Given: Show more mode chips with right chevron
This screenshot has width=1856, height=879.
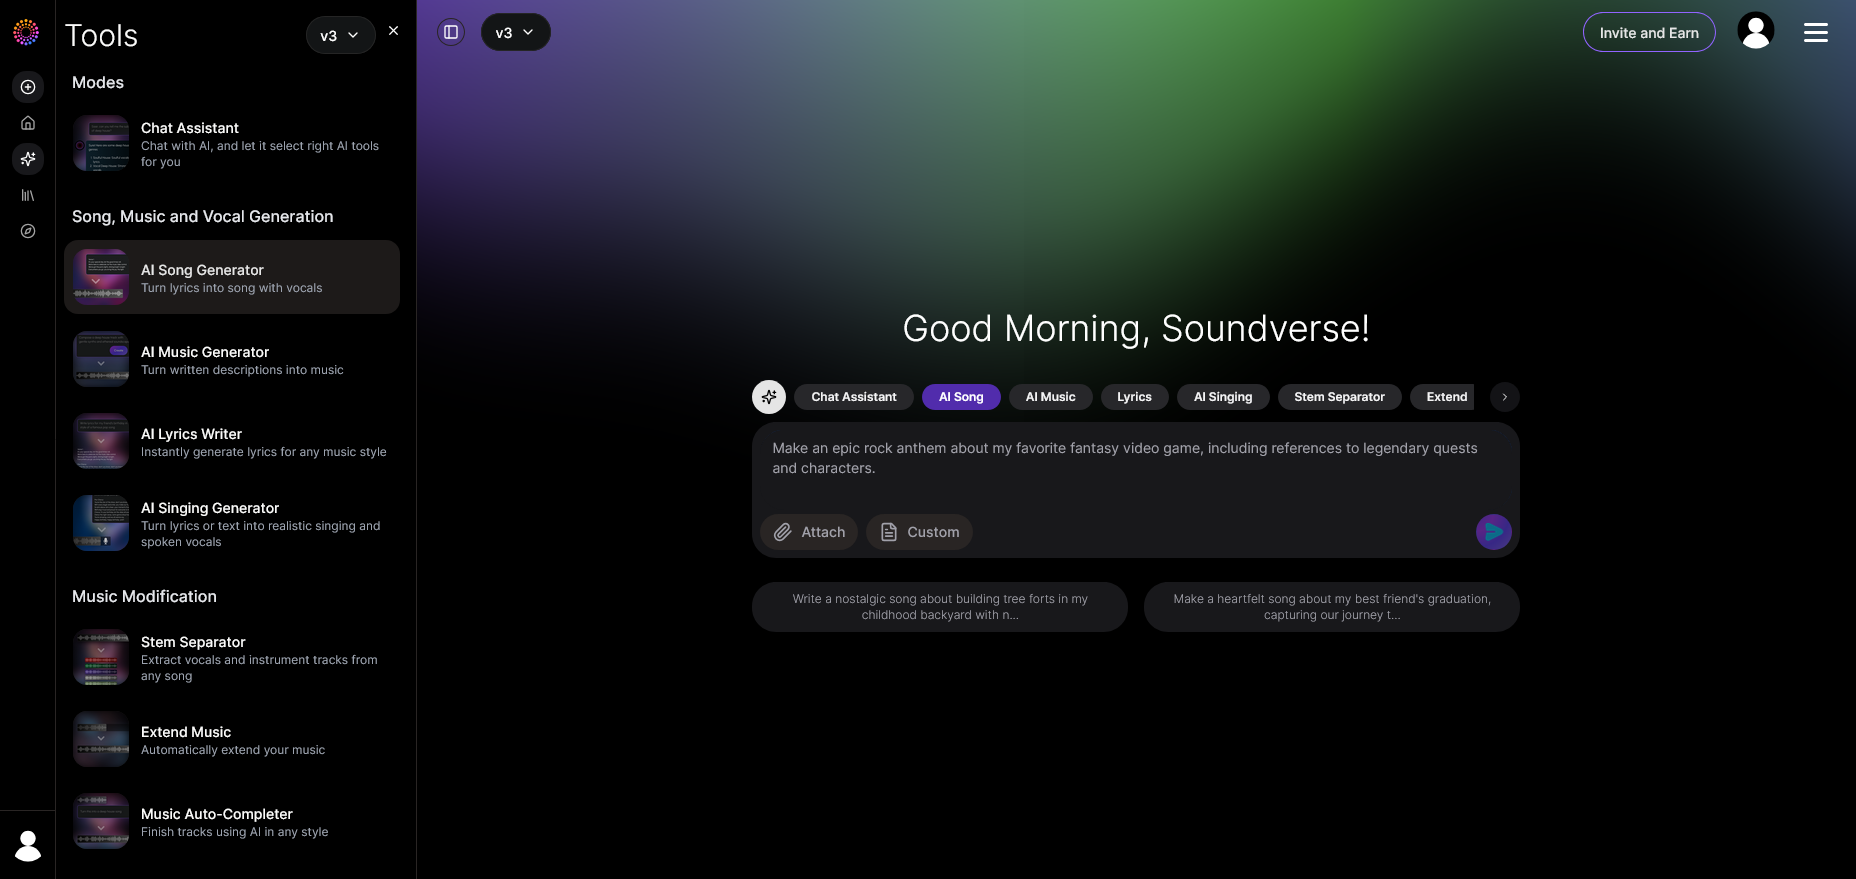Looking at the screenshot, I should (x=1504, y=397).
